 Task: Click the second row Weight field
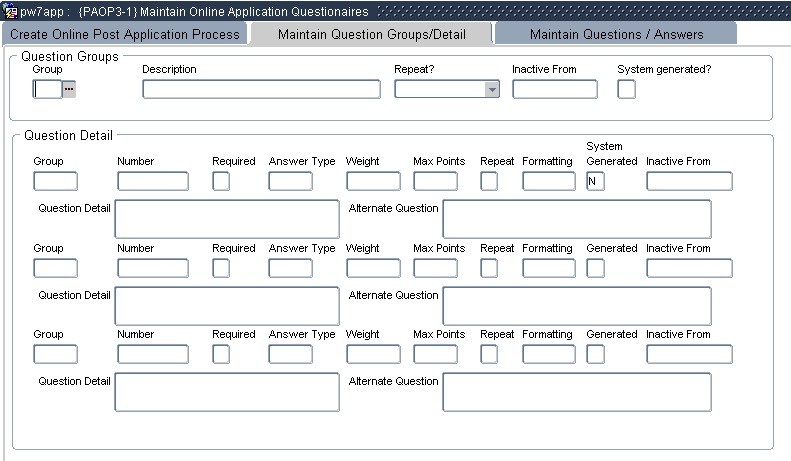pos(373,268)
